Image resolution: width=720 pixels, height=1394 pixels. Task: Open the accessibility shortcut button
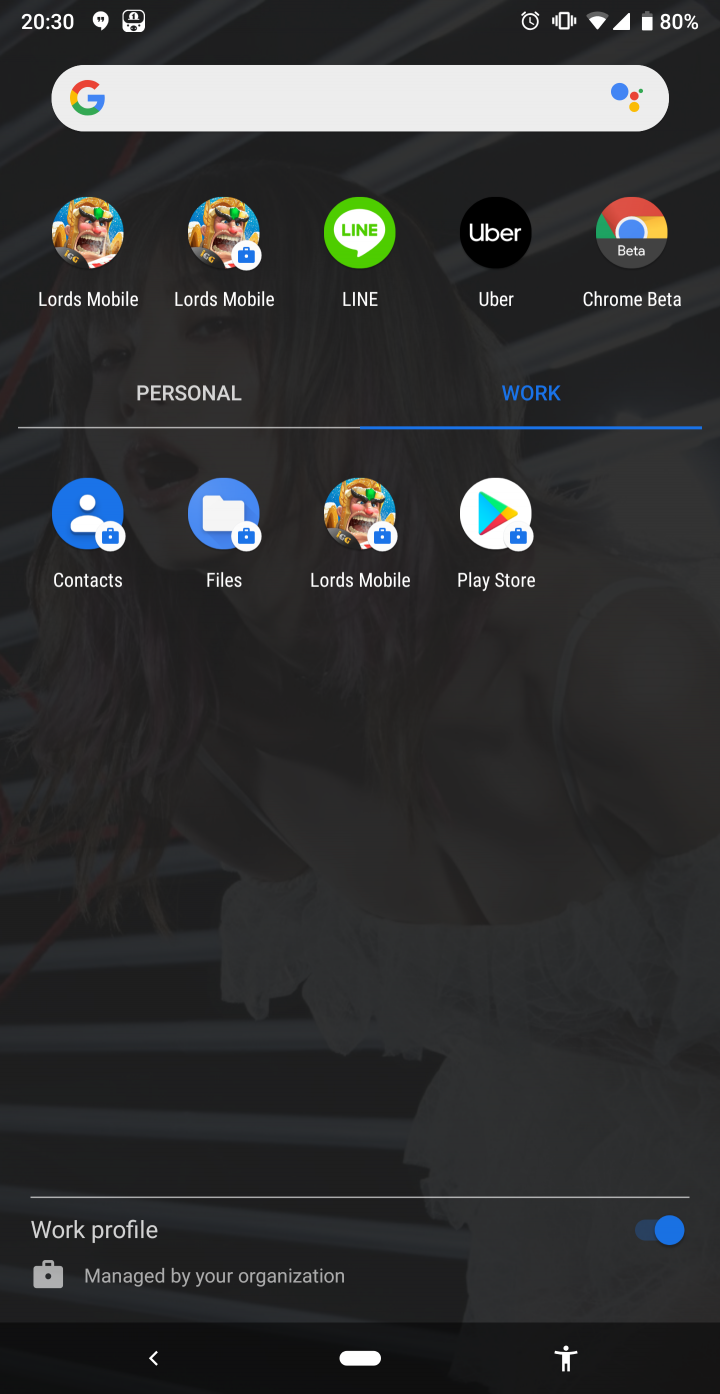(x=566, y=1358)
